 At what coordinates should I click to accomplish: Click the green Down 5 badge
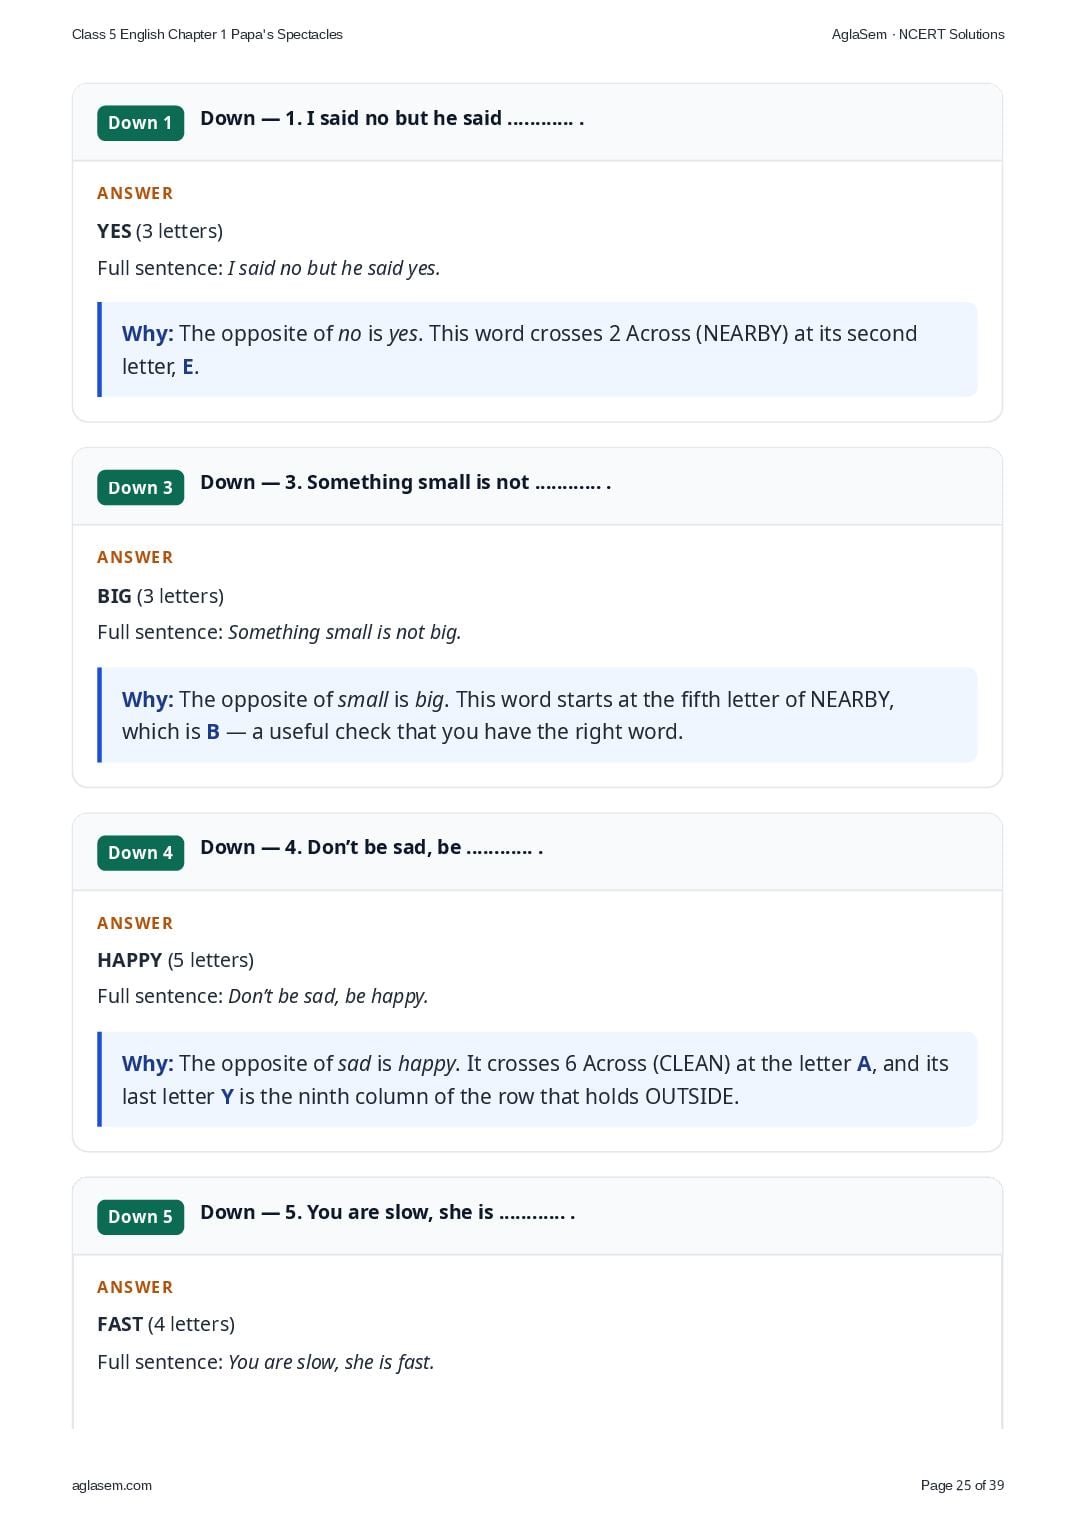(140, 1217)
